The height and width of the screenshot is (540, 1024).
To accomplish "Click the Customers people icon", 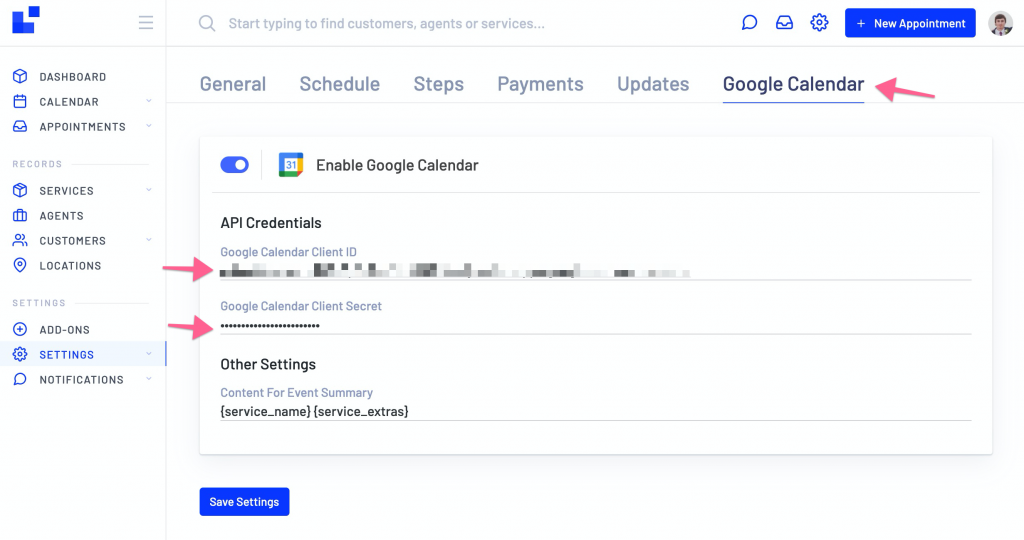I will coord(20,240).
